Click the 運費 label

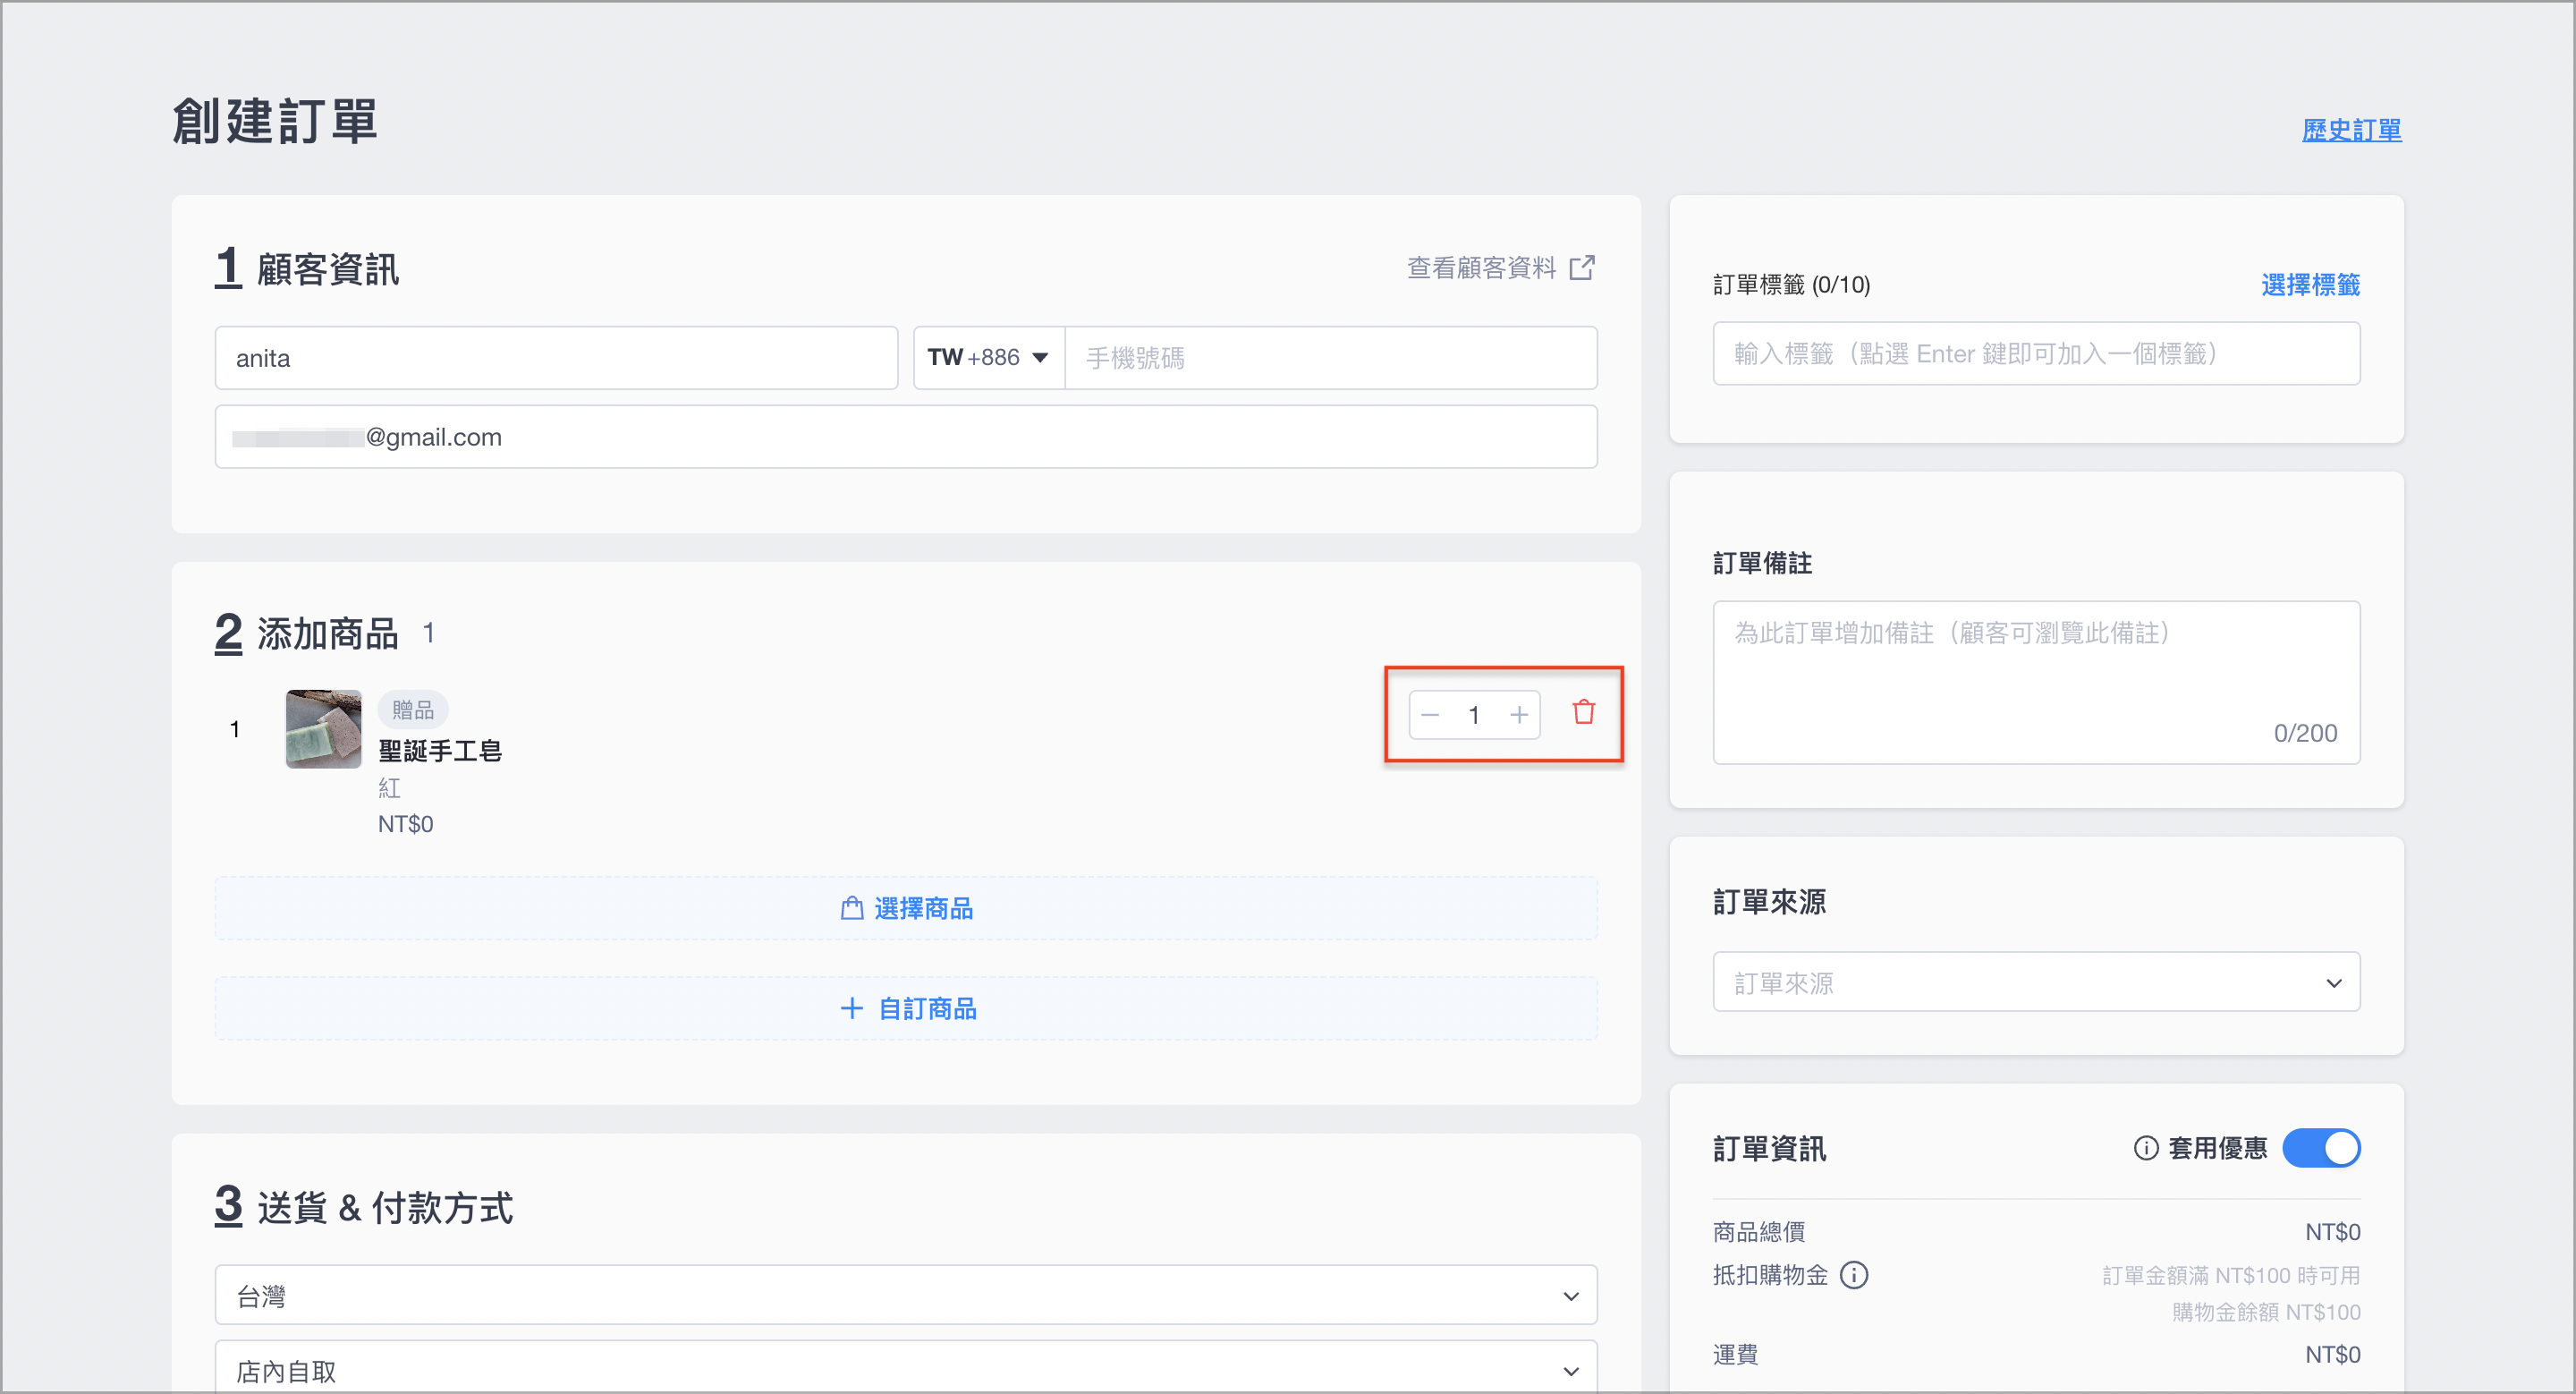(x=1735, y=1355)
